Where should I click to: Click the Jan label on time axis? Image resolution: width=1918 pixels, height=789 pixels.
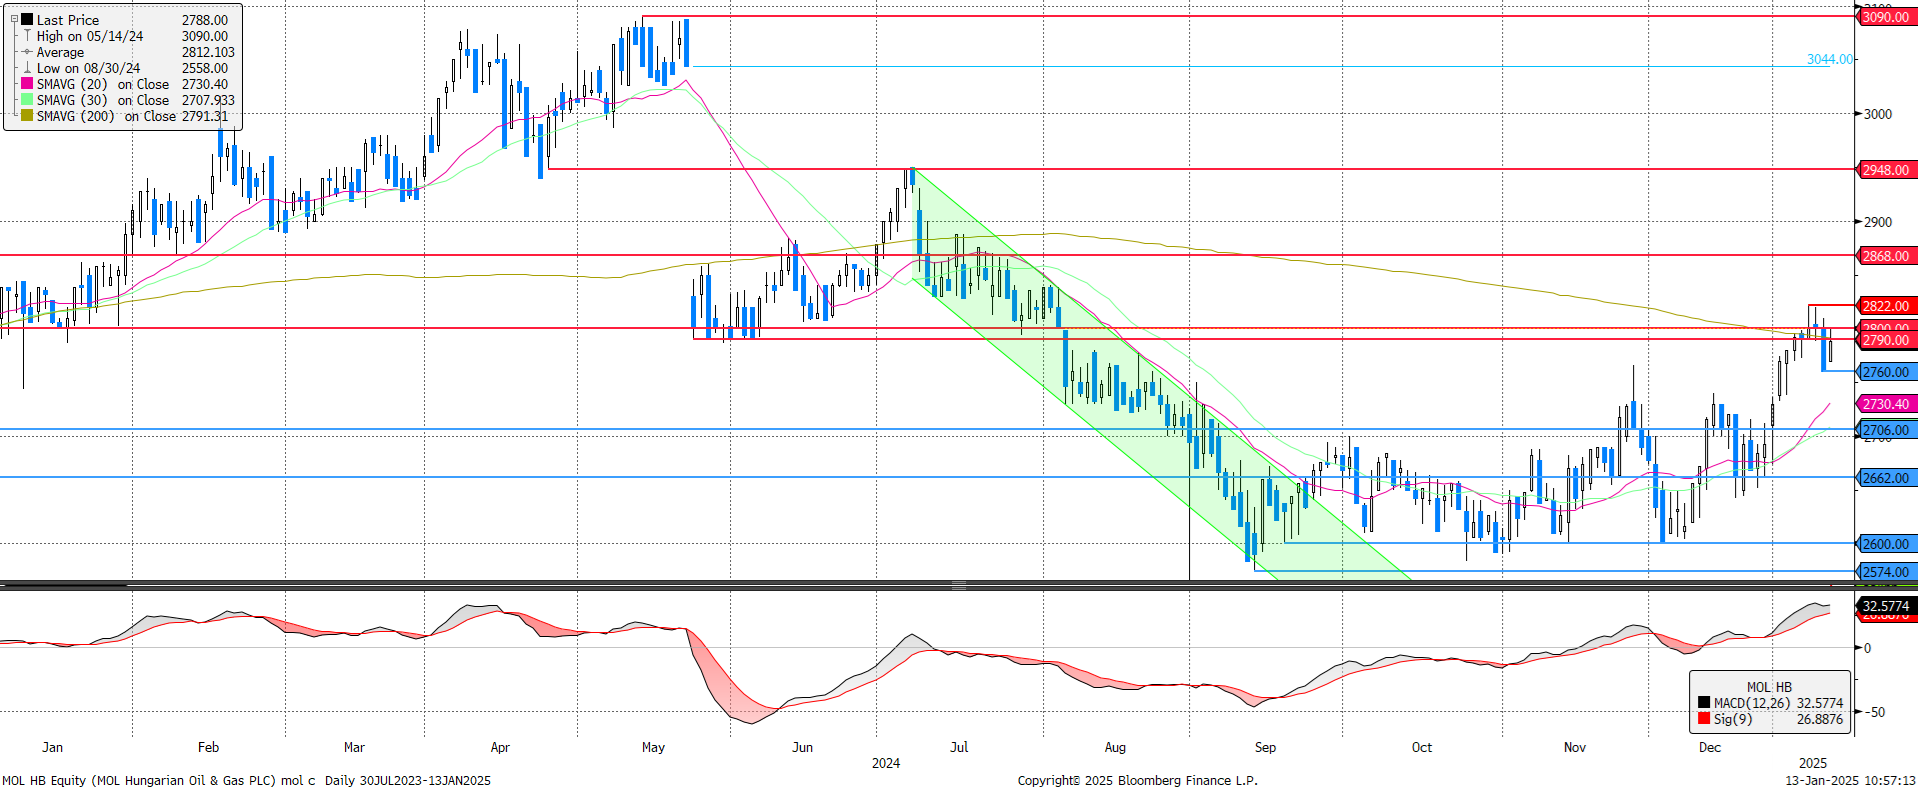pyautogui.click(x=53, y=747)
